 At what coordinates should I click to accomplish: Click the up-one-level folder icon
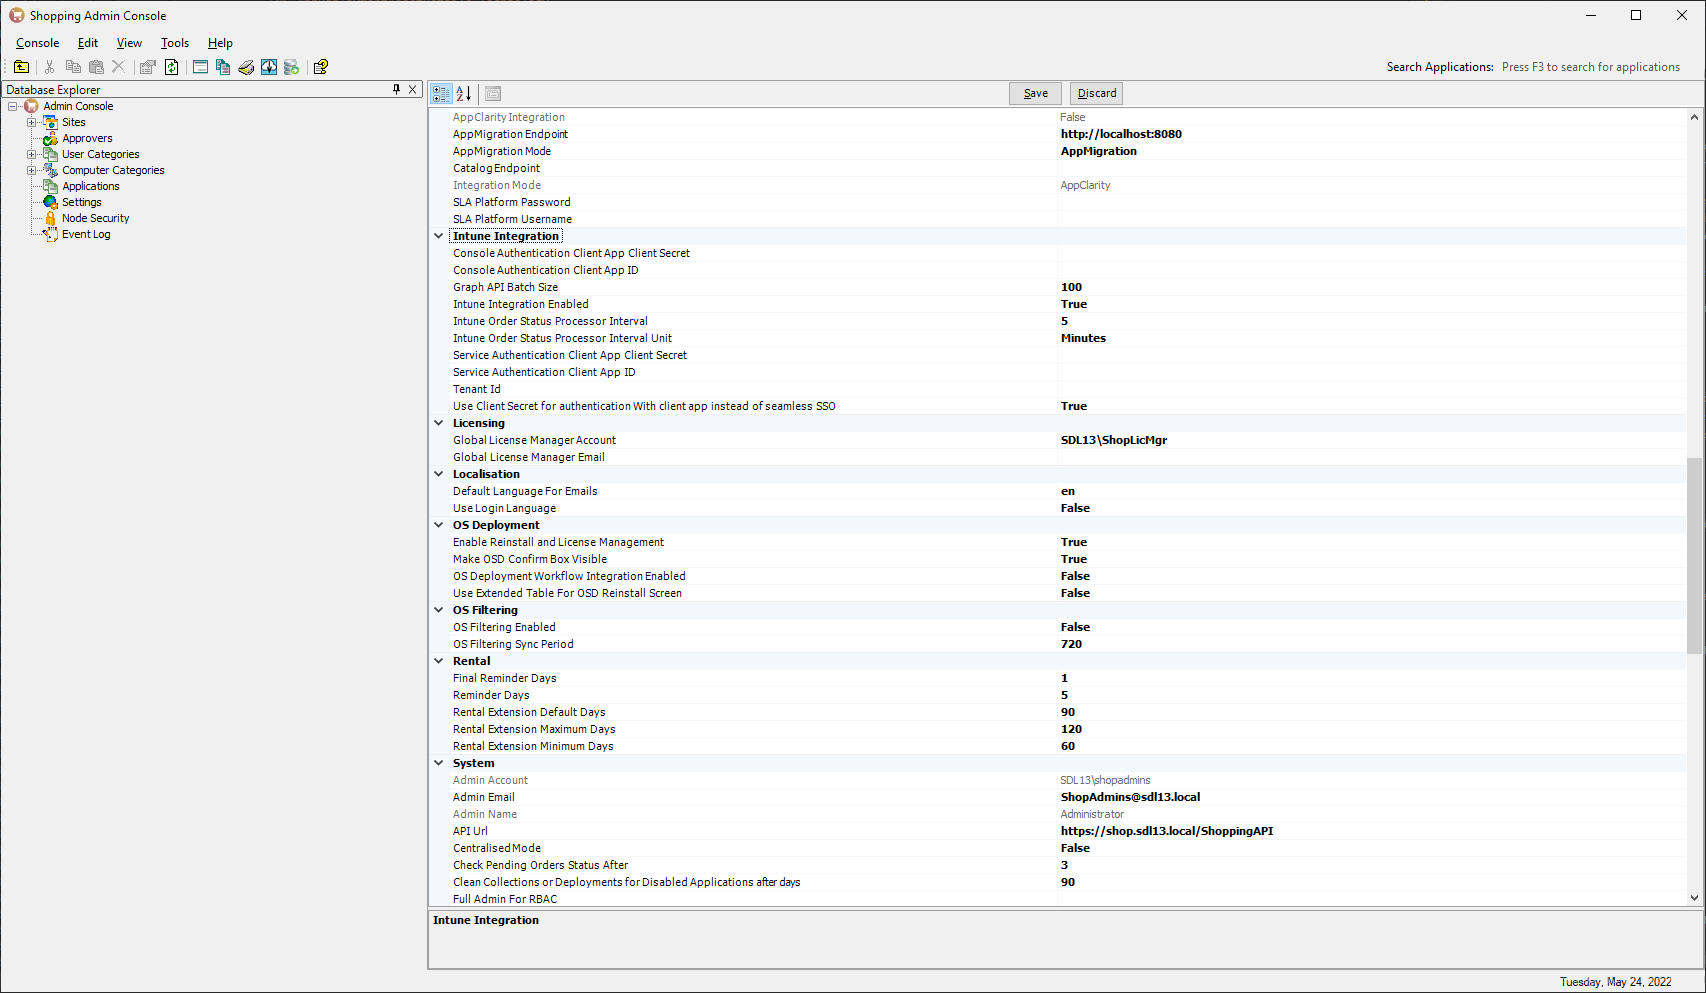[x=21, y=67]
